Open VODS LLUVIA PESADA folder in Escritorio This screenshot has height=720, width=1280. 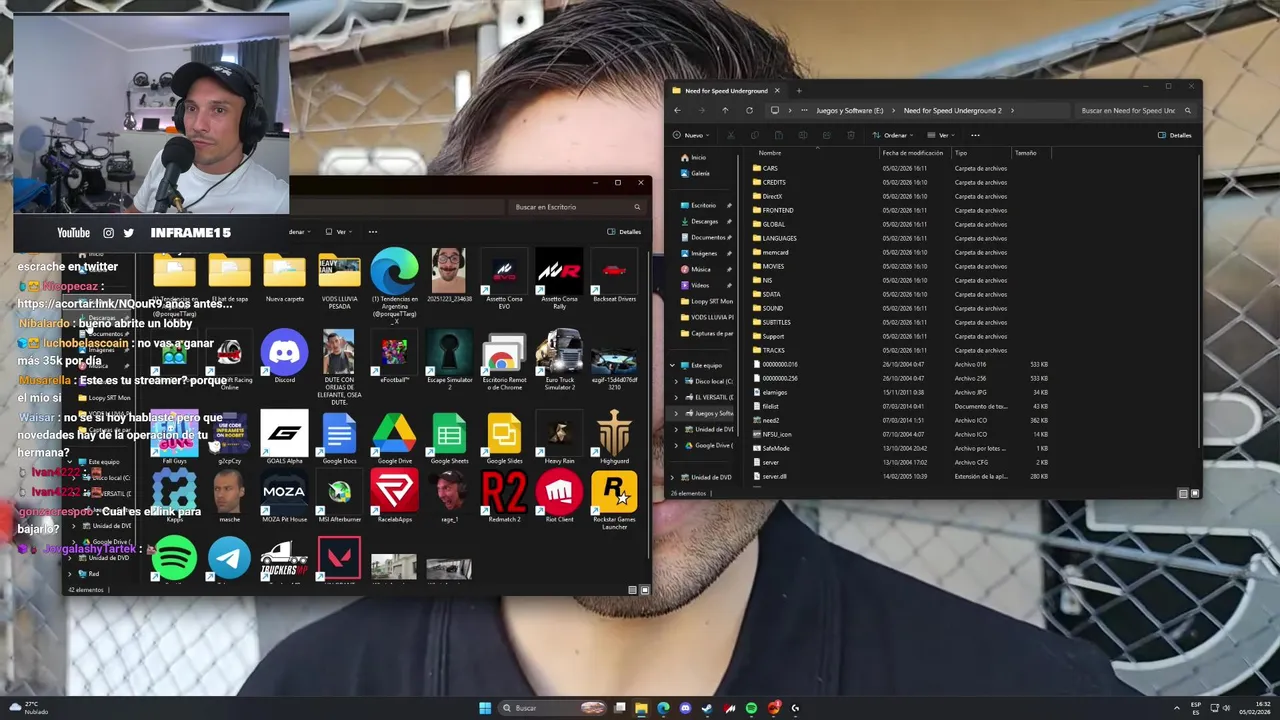339,281
